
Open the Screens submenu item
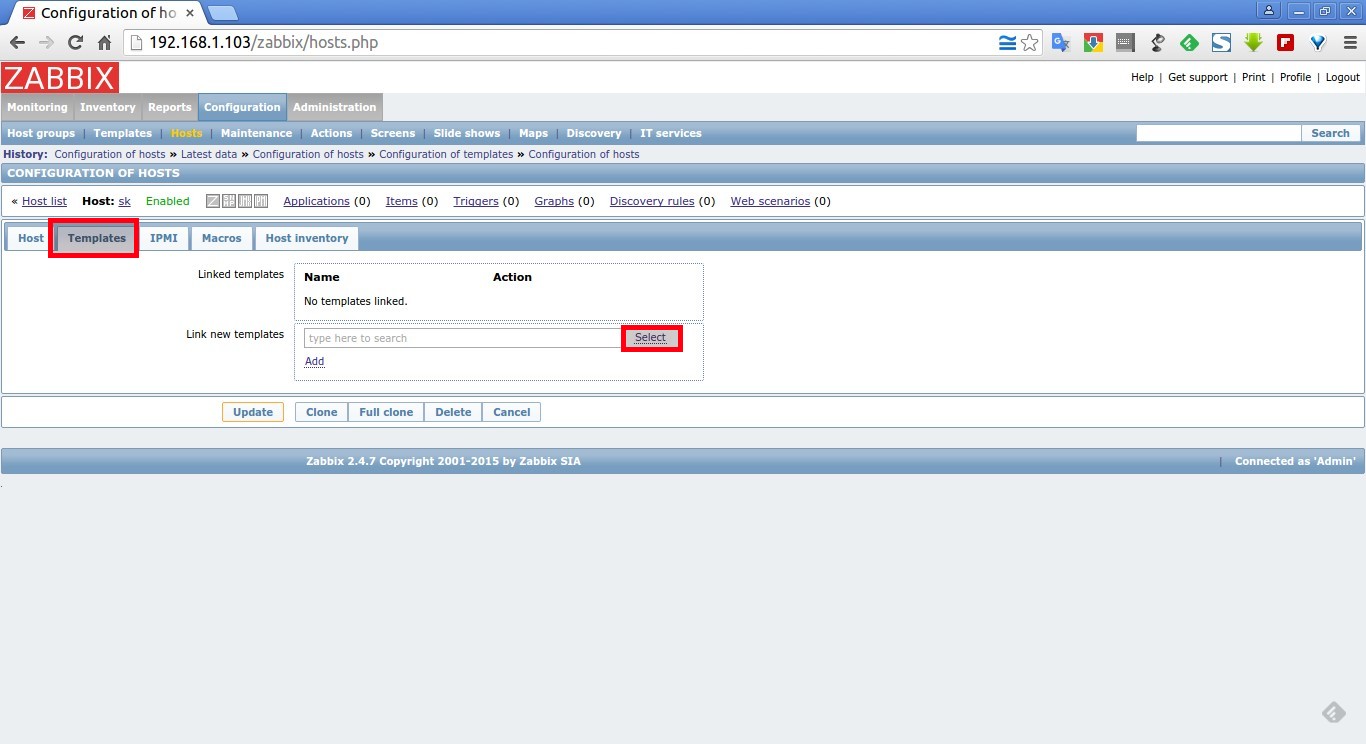[393, 133]
